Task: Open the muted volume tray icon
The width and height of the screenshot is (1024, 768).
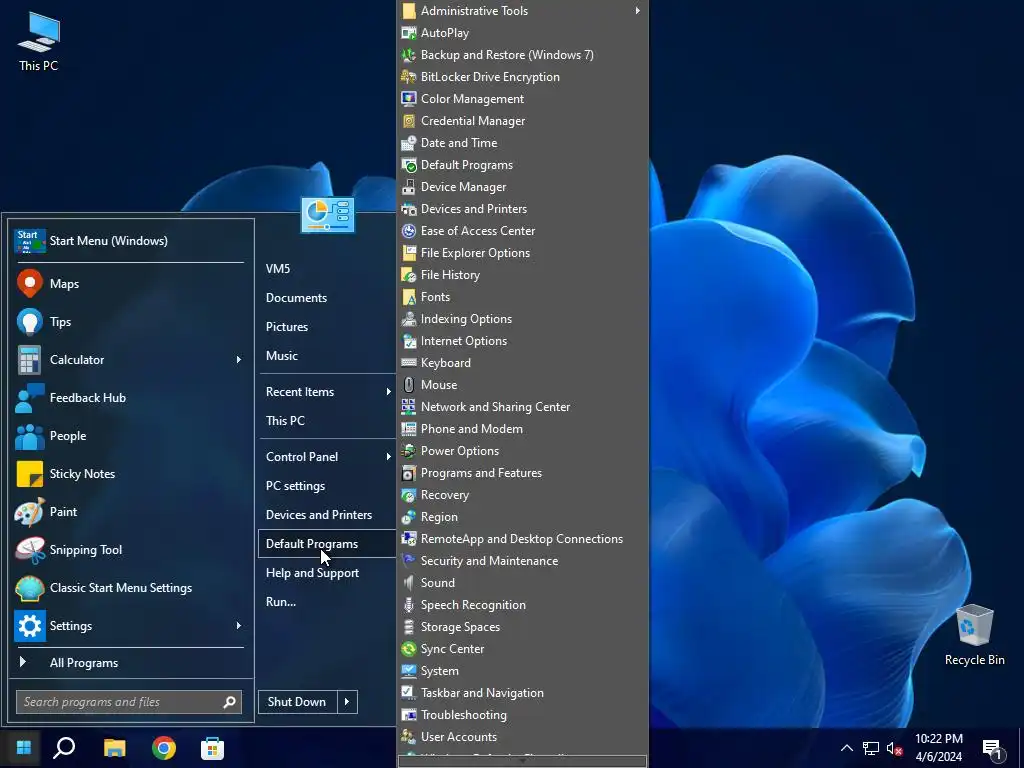Action: [894, 748]
